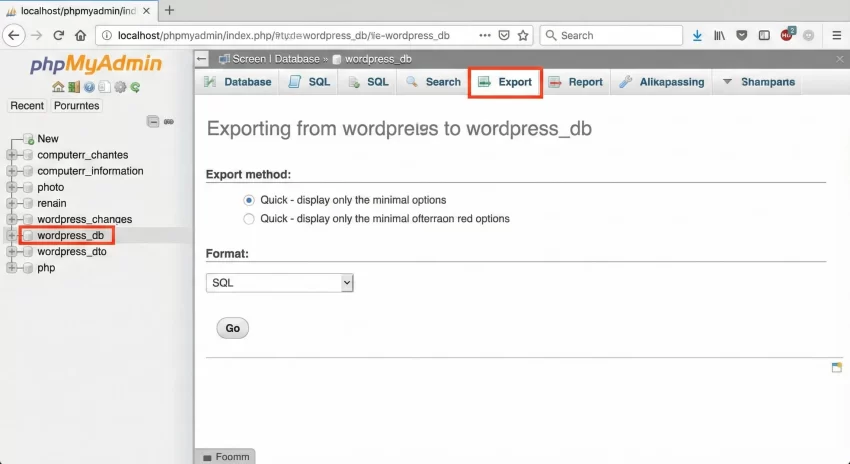This screenshot has height=464, width=850.
Task: Select the first Quick minimal options radio button
Action: pyautogui.click(x=249, y=200)
